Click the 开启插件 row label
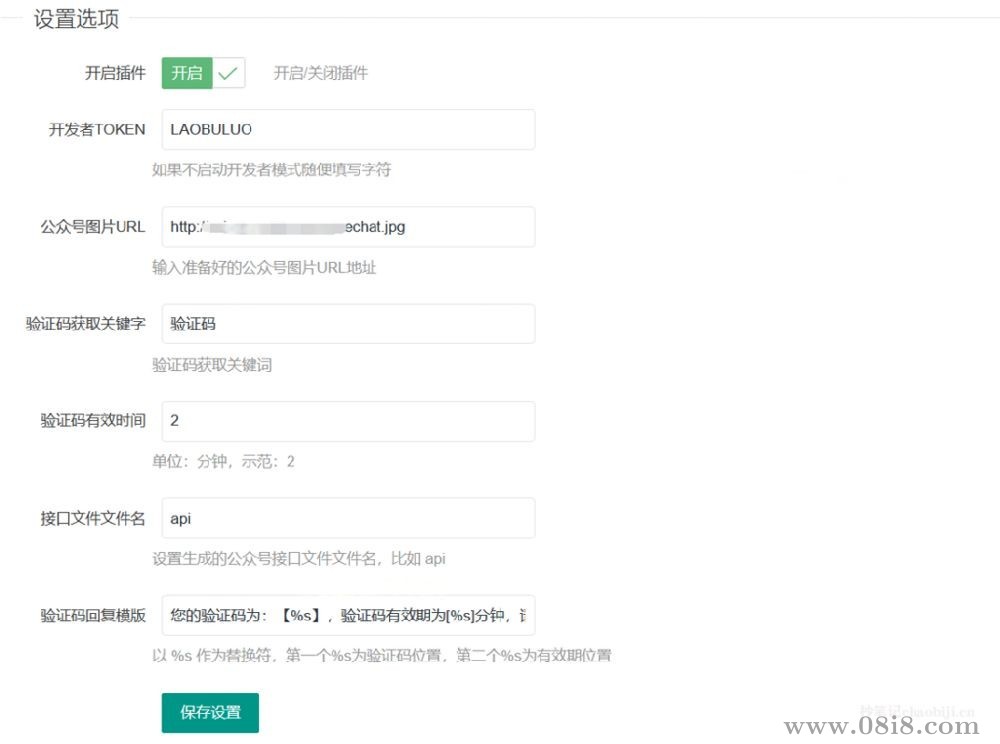The image size is (1000, 744). 116,72
